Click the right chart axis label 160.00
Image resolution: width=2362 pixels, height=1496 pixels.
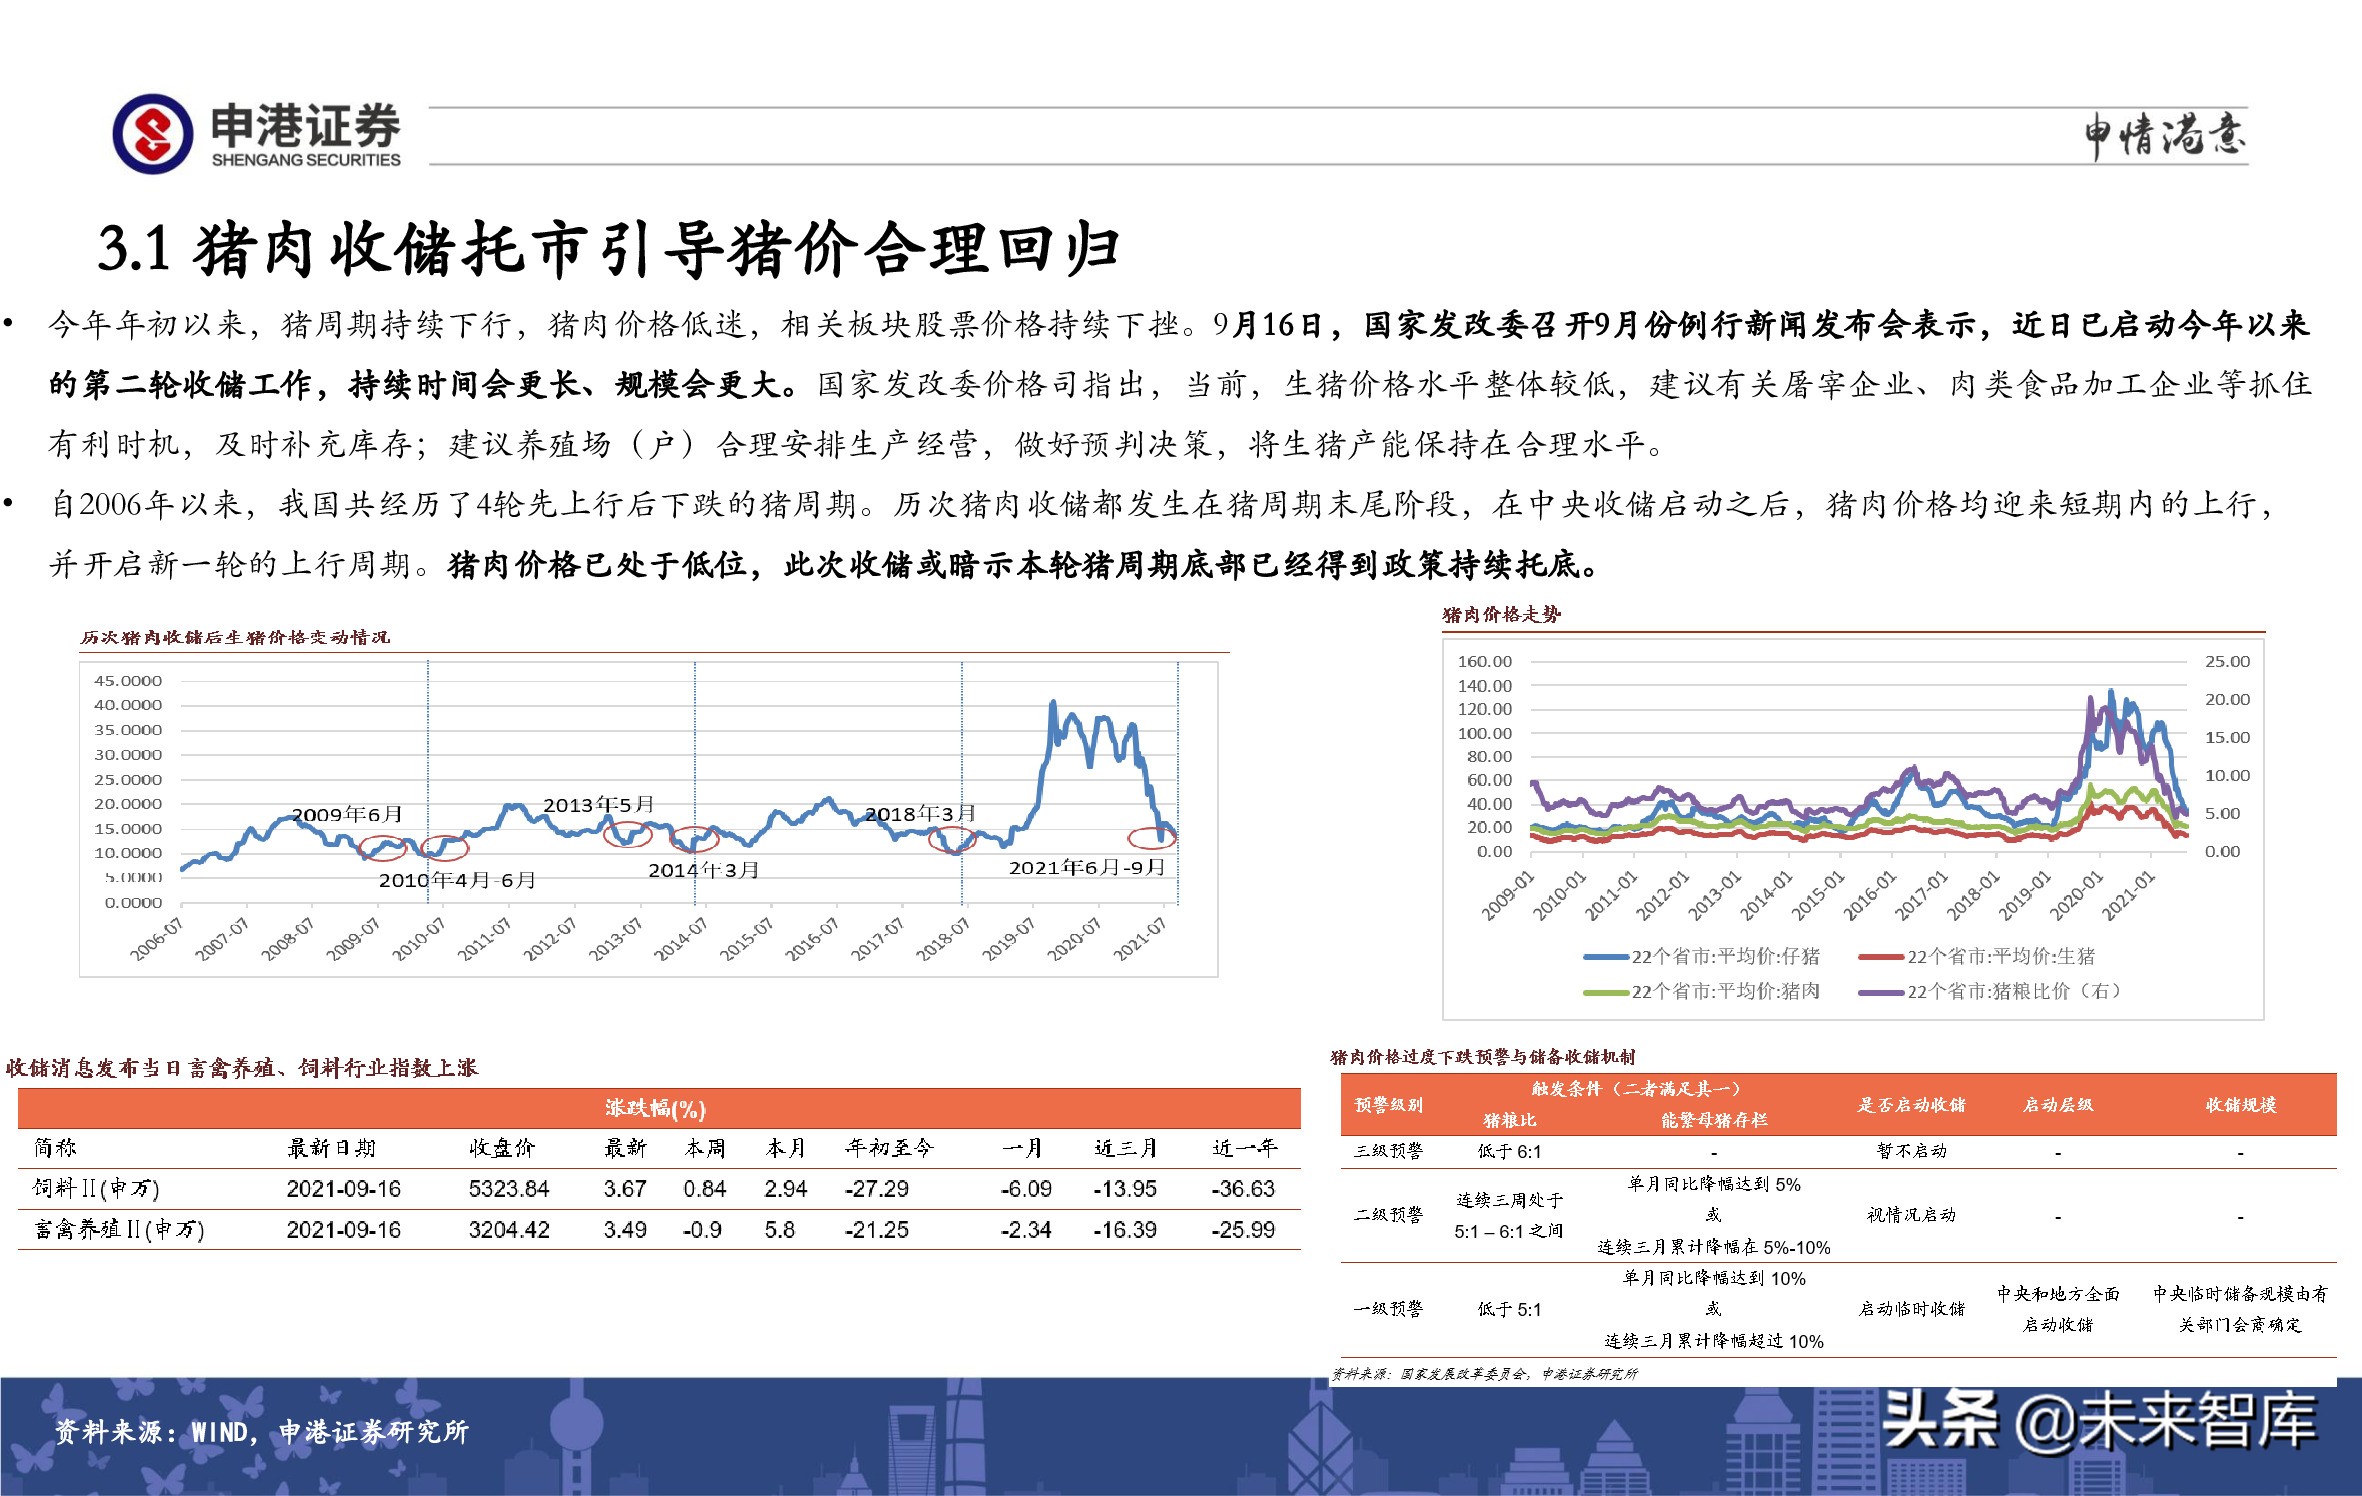tap(1485, 662)
